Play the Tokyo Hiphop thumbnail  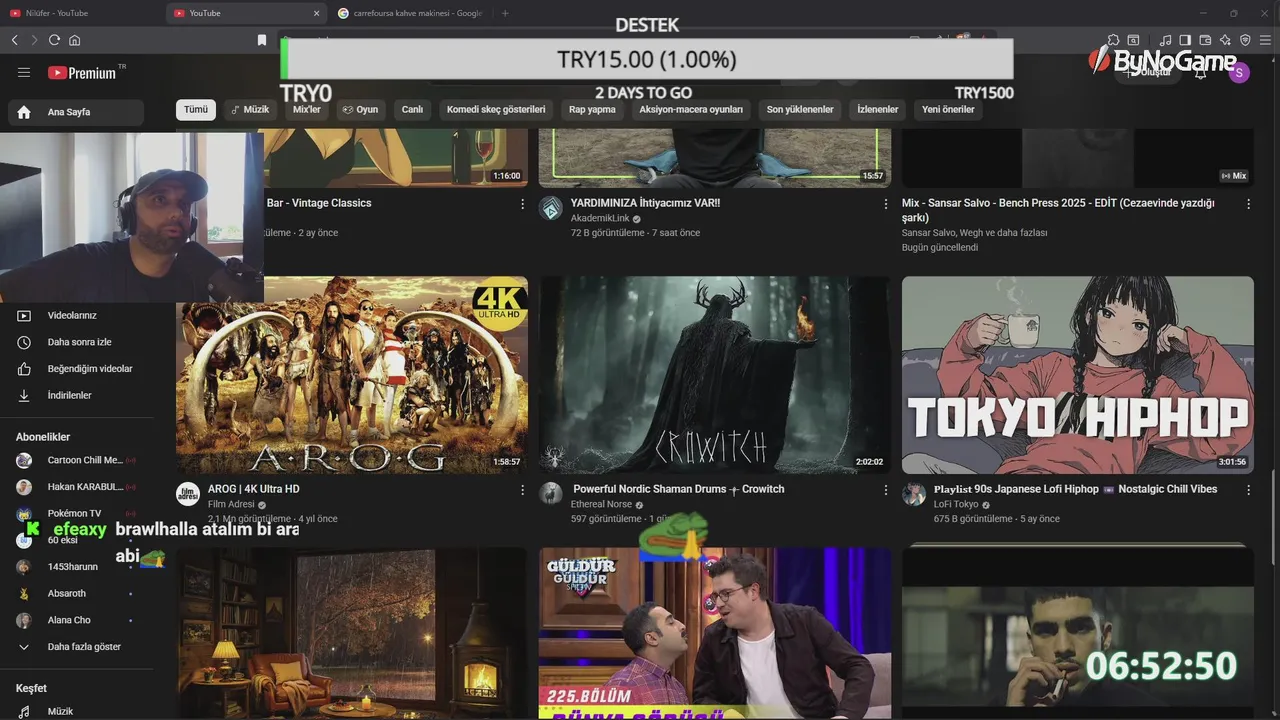coord(1078,375)
